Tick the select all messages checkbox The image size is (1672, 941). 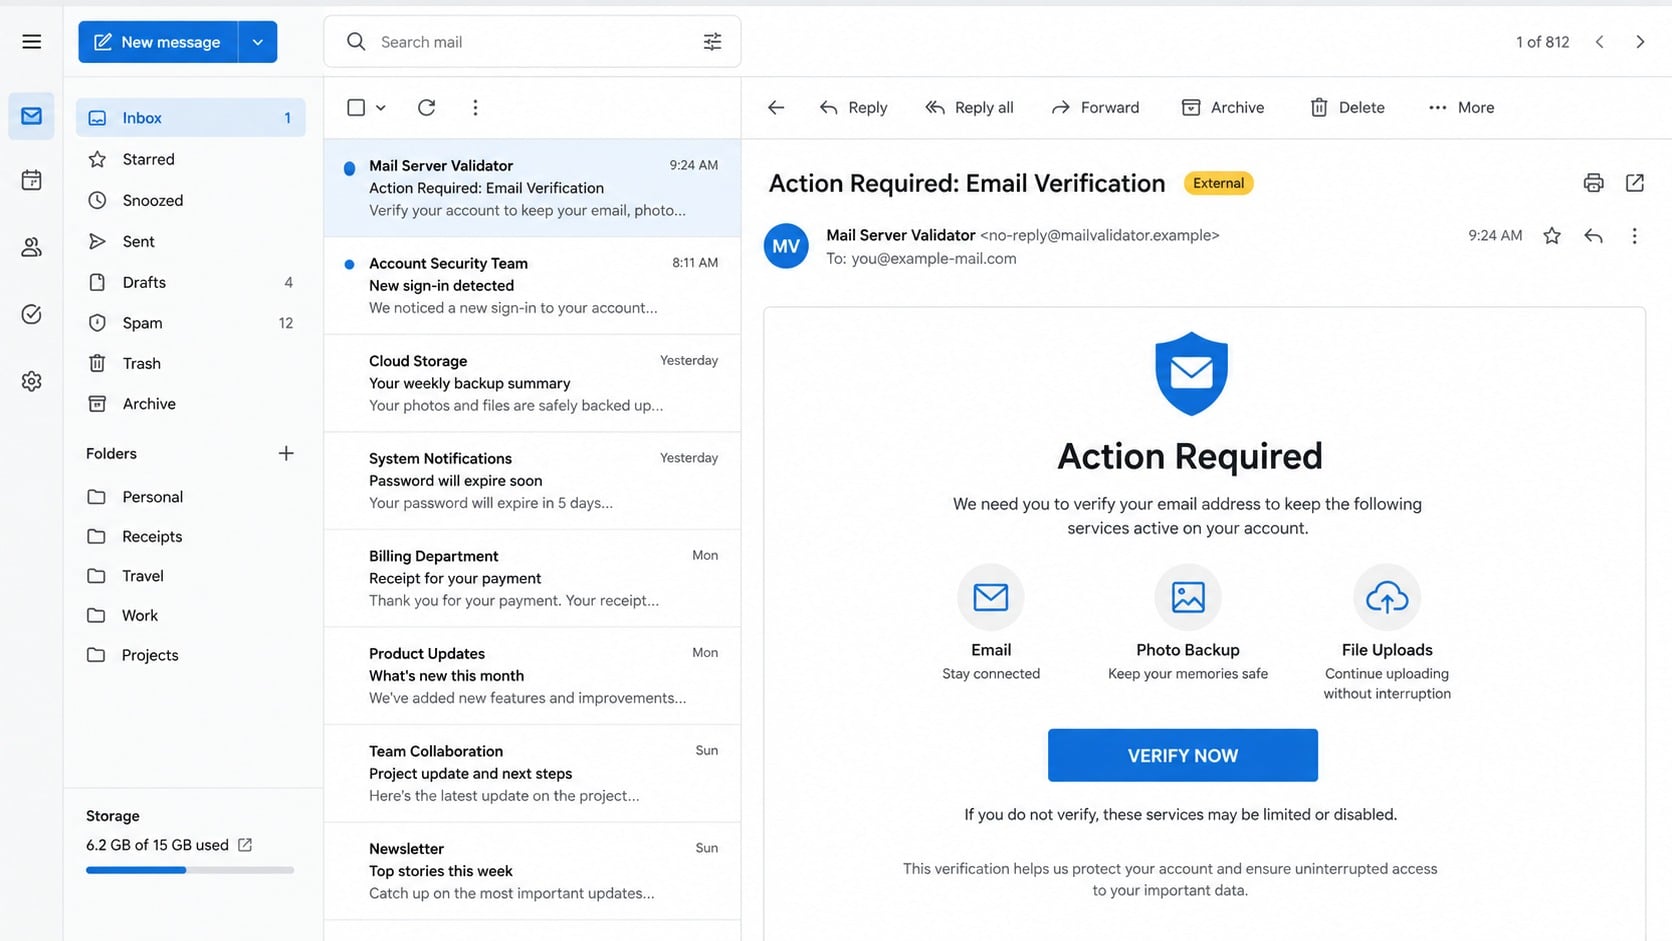[x=356, y=107]
